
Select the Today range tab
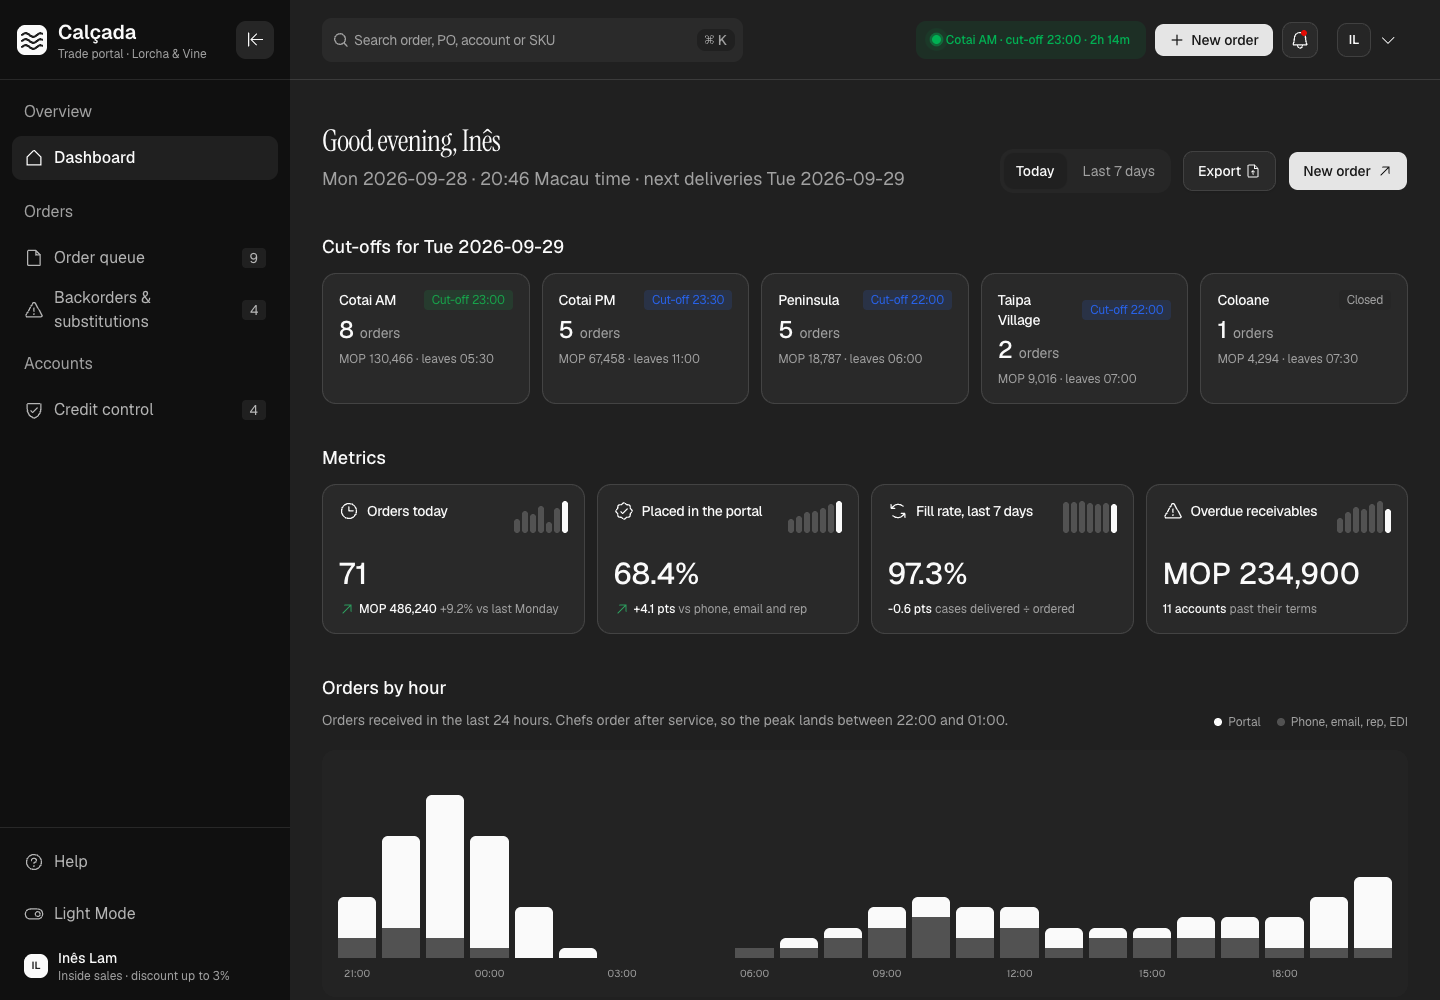click(x=1035, y=171)
